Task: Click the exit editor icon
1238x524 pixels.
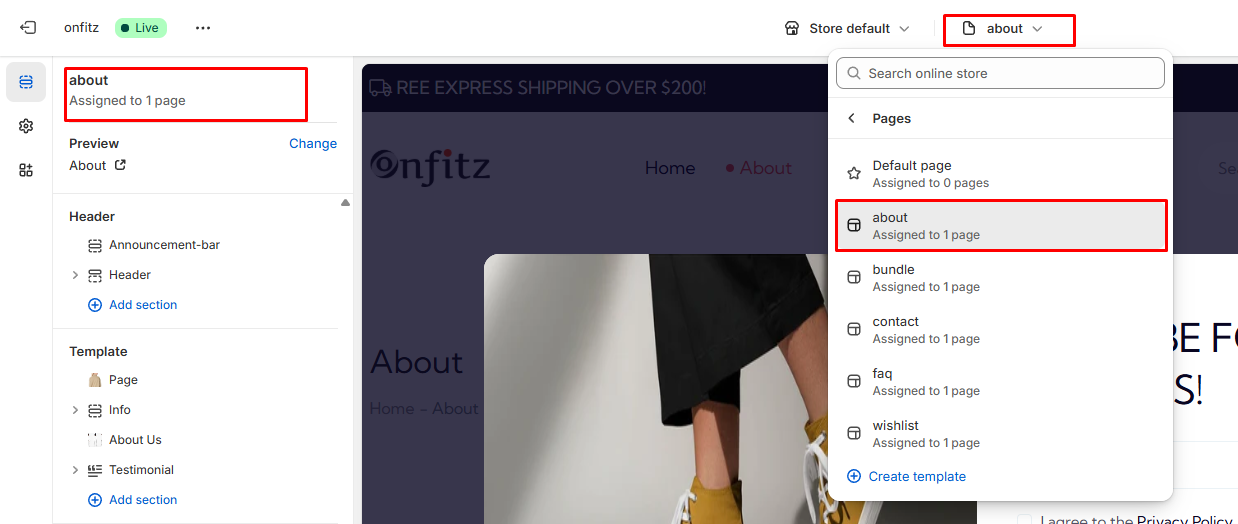Action: pyautogui.click(x=28, y=28)
